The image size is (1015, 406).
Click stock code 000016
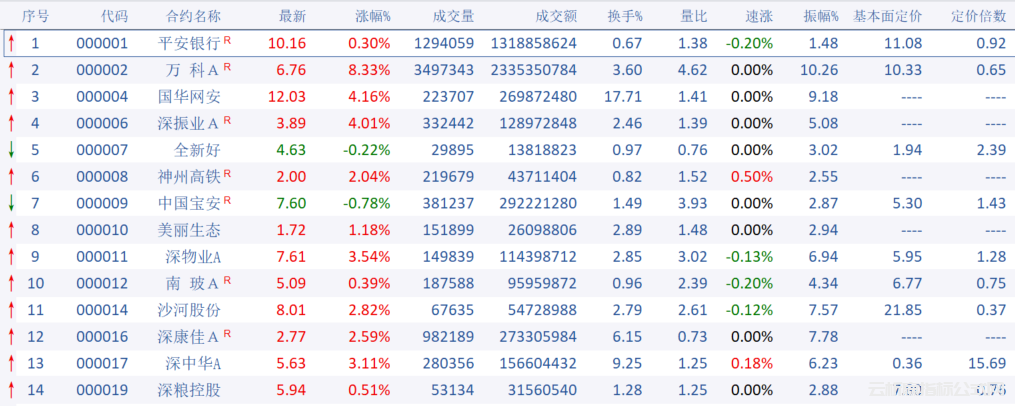[x=102, y=337]
